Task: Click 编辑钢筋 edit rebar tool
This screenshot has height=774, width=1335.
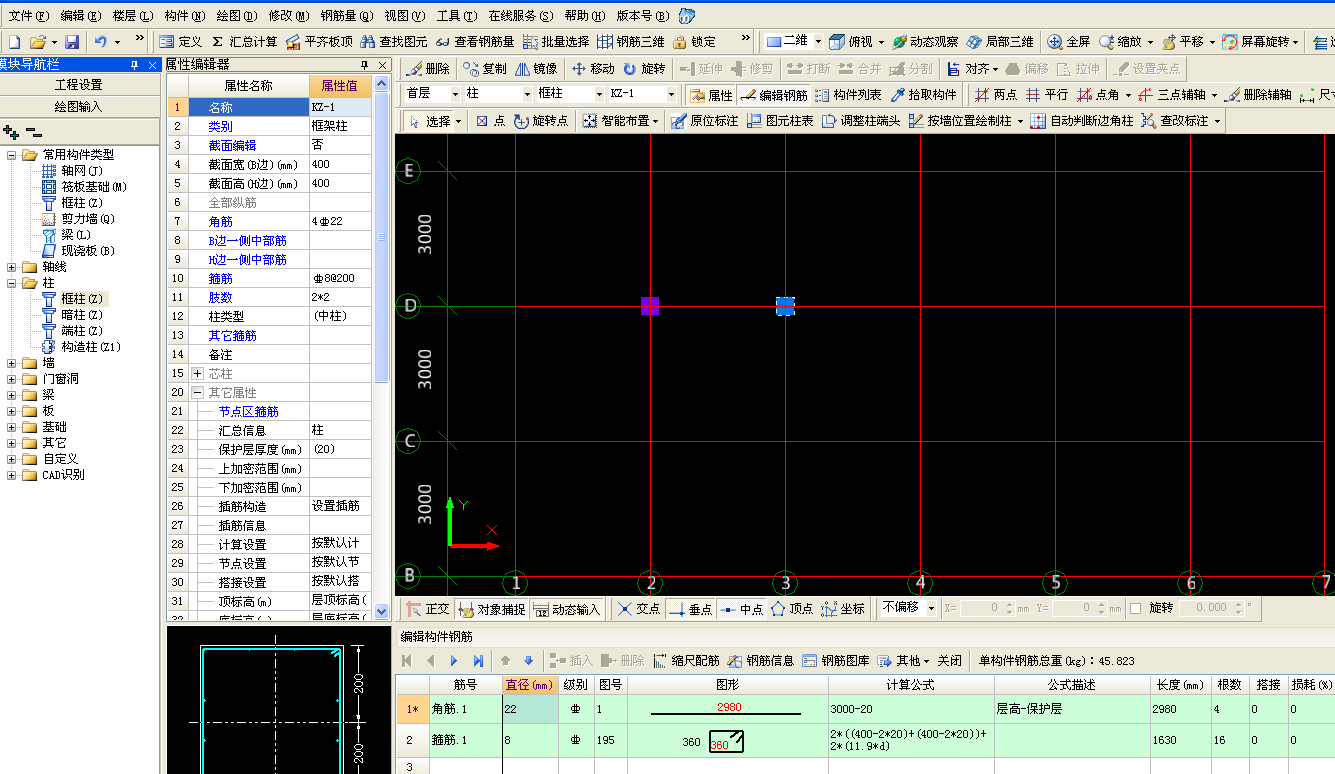Action: (x=774, y=95)
